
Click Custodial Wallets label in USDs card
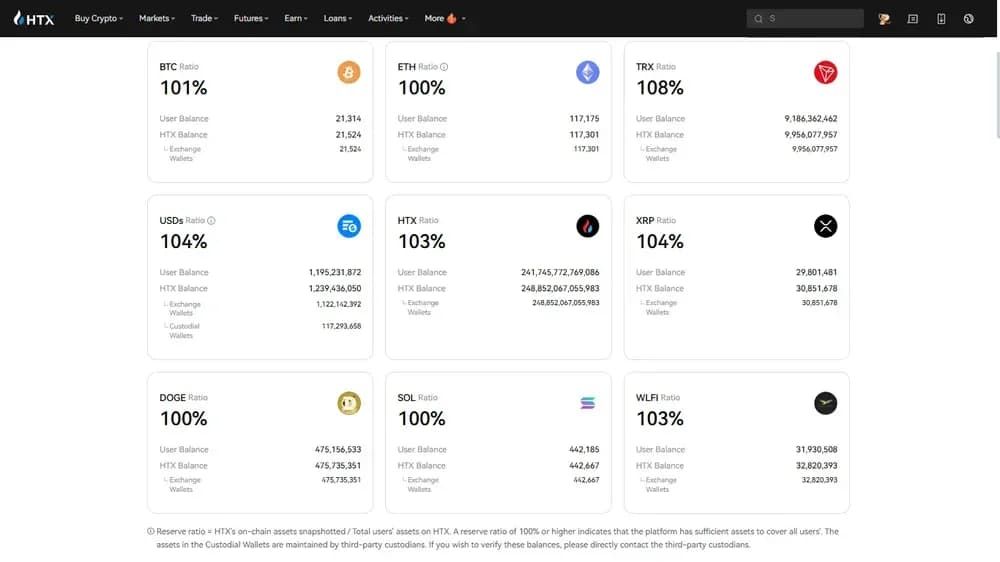[184, 330]
